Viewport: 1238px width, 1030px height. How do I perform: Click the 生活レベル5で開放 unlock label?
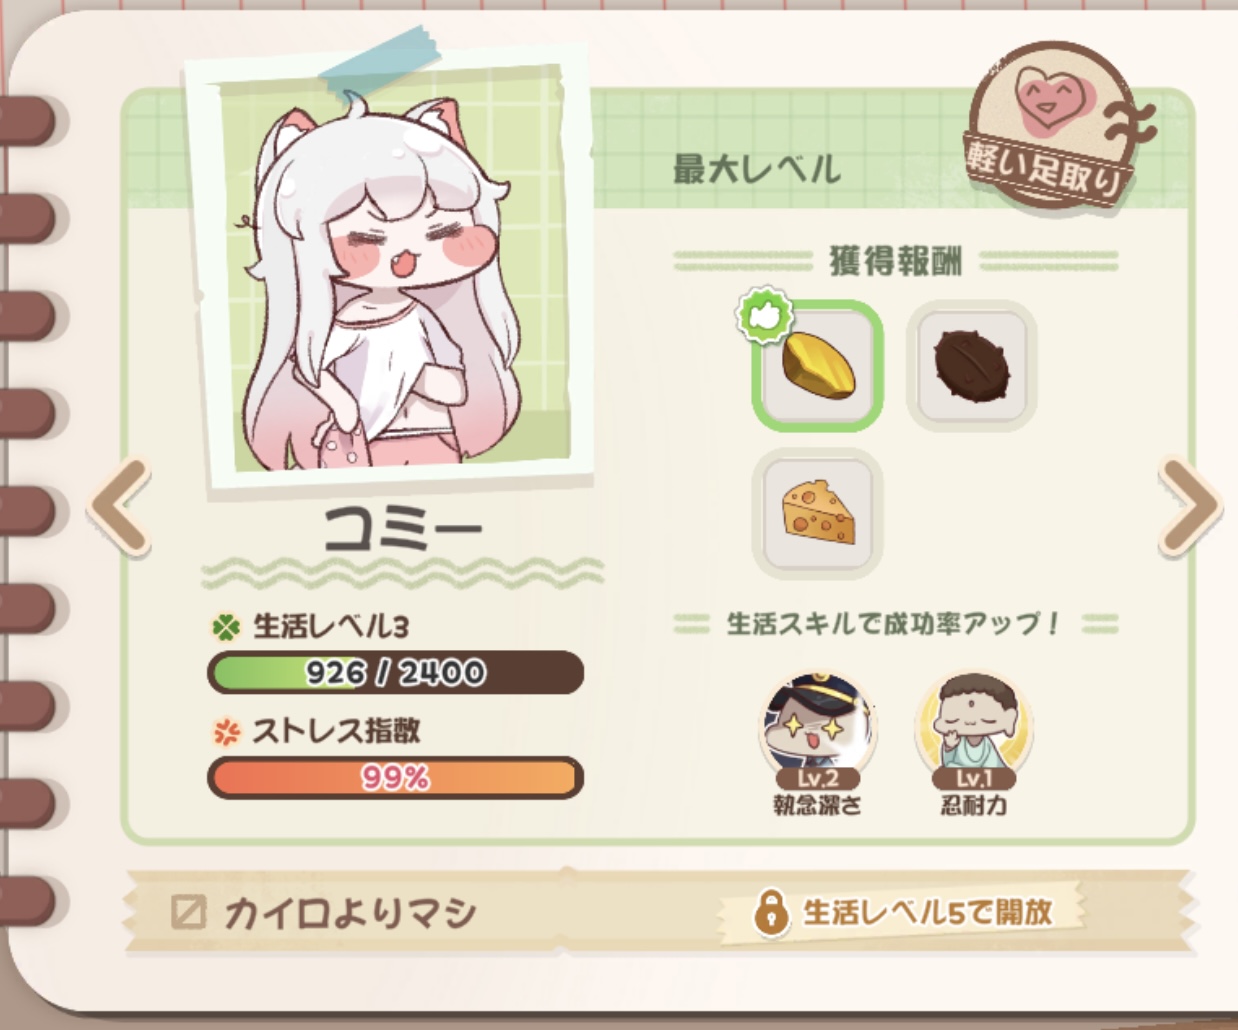[x=927, y=912]
